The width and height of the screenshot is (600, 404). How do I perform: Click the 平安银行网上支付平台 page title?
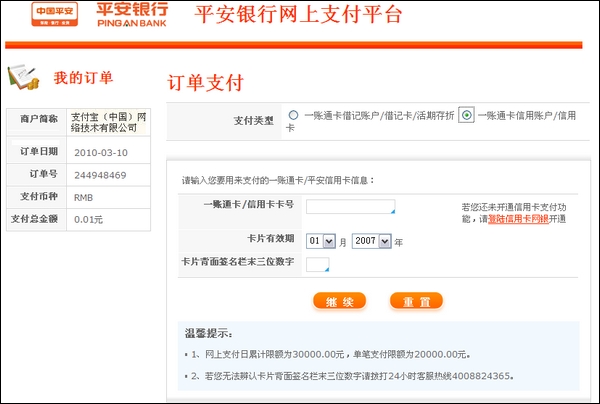pyautogui.click(x=298, y=15)
